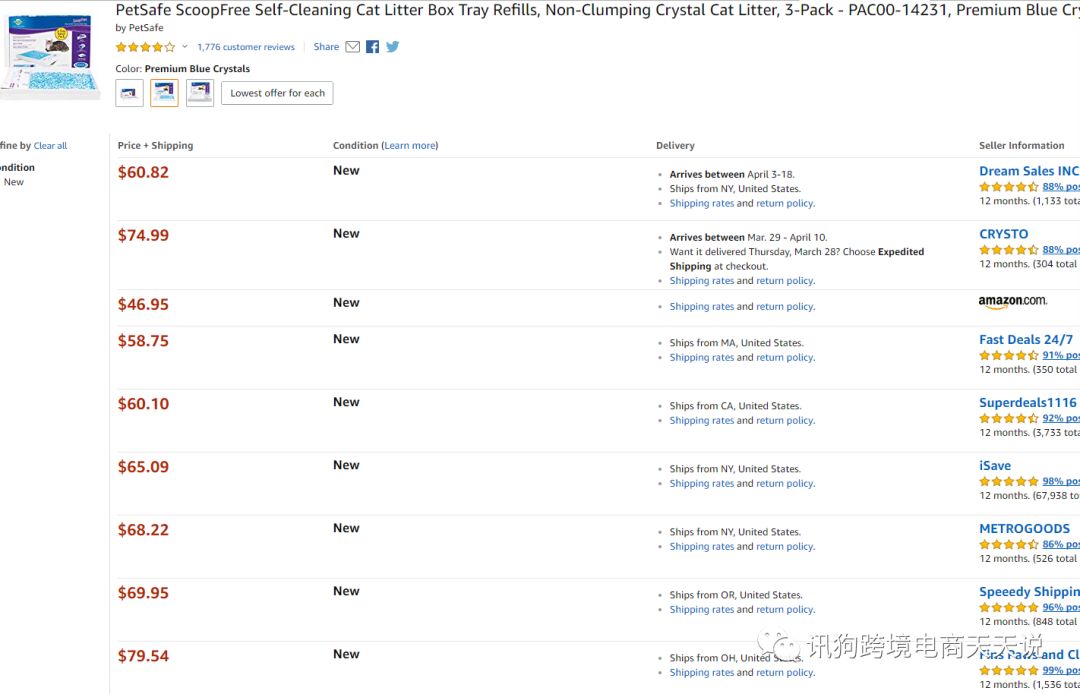Open Learn more about condition
This screenshot has width=1080, height=694.
pyautogui.click(x=410, y=145)
